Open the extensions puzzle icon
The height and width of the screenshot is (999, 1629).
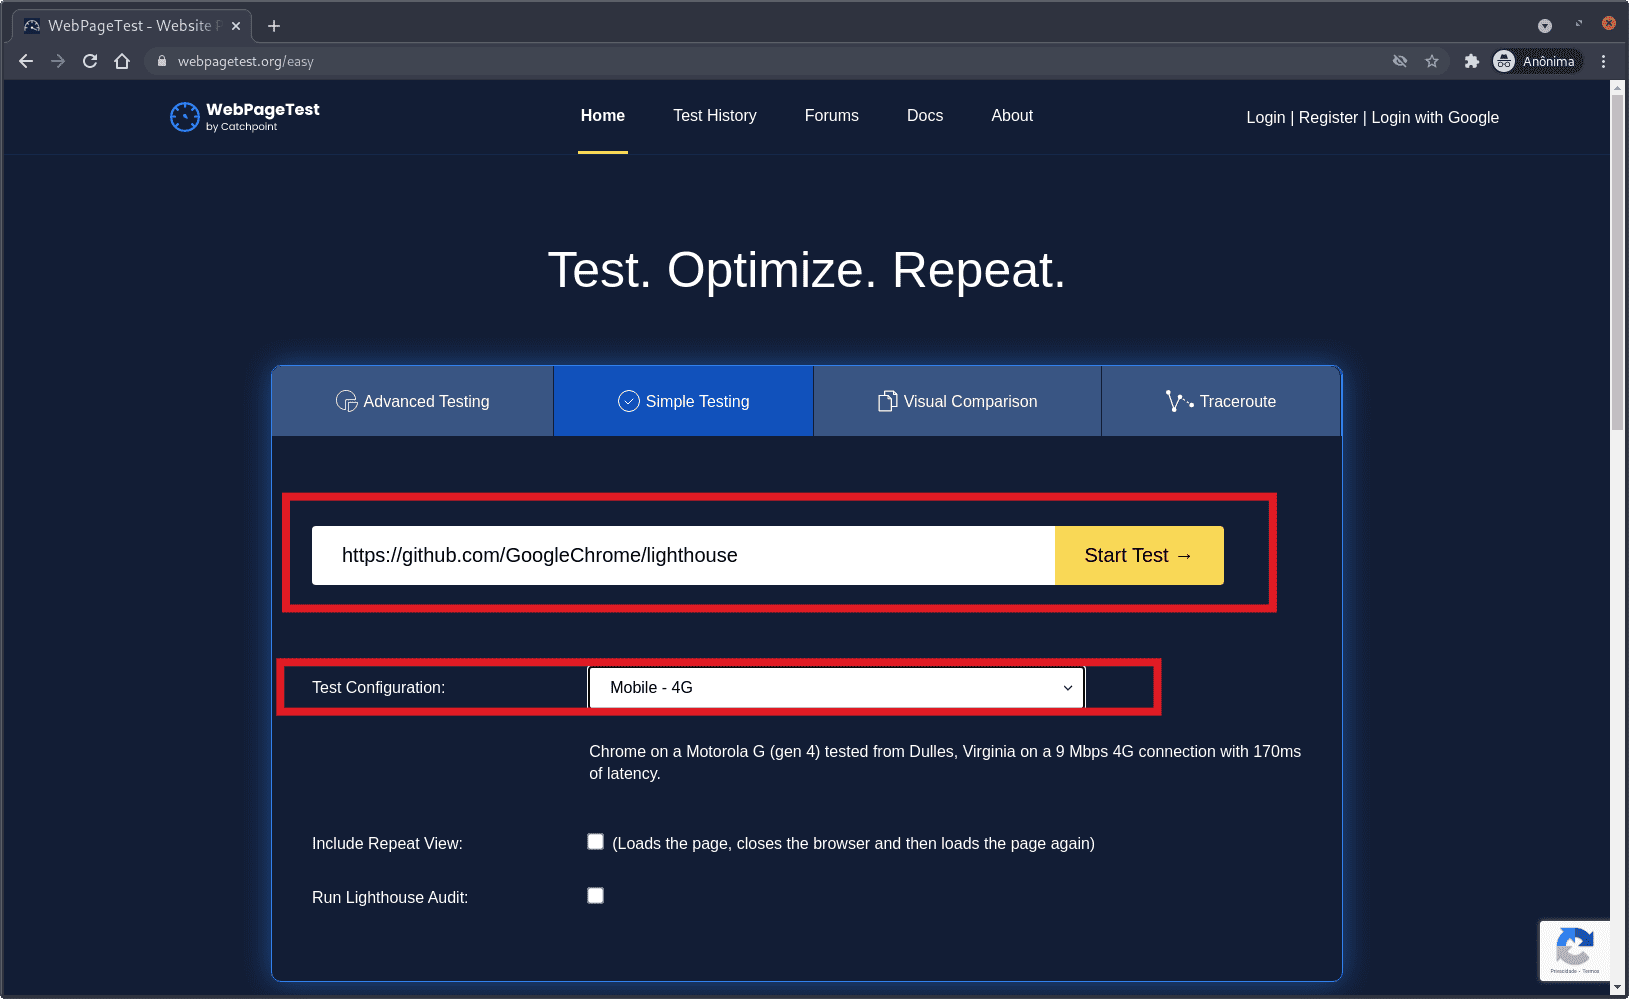(x=1471, y=61)
